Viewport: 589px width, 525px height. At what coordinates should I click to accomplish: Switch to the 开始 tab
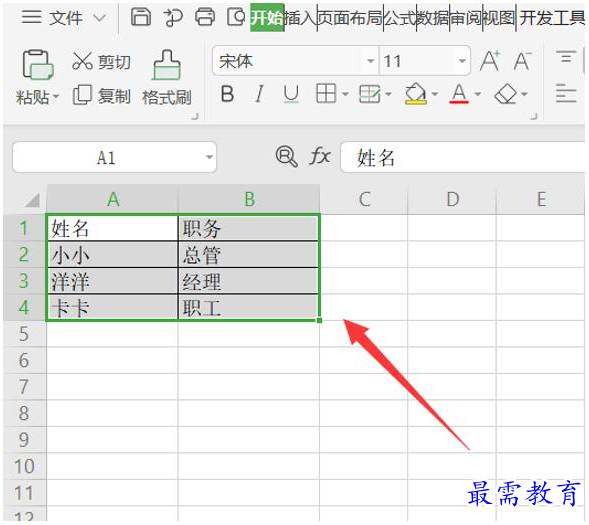[x=267, y=17]
